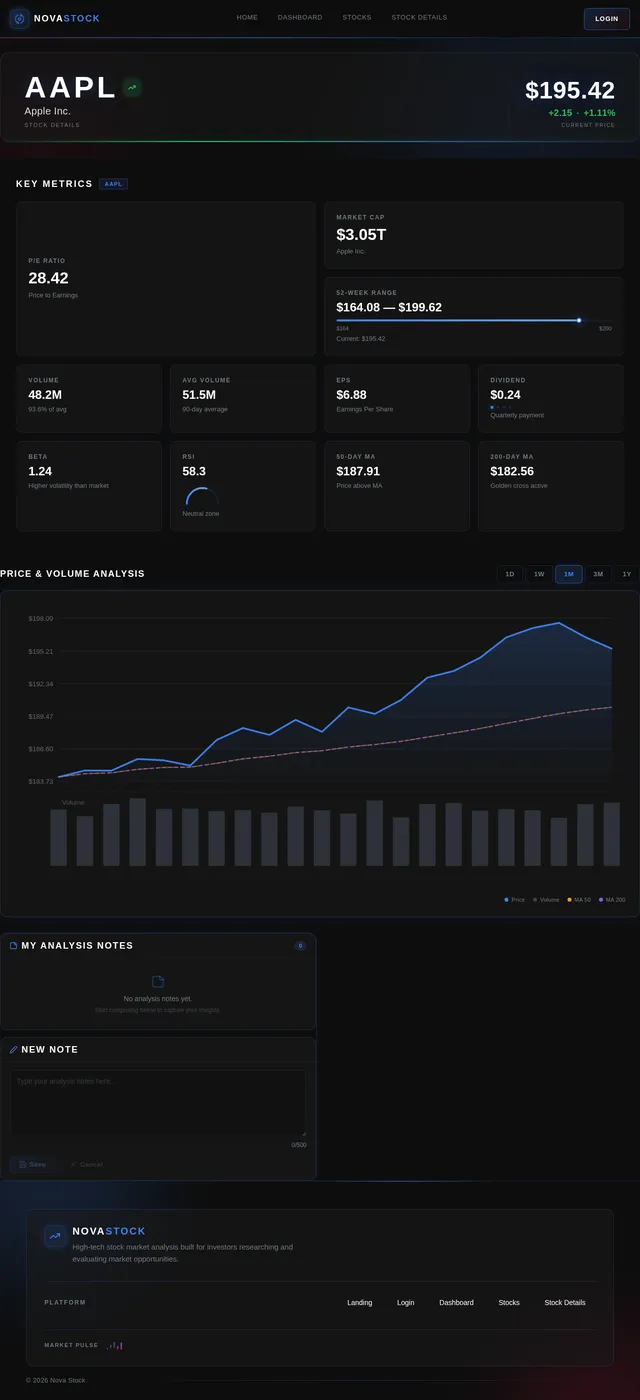
Task: Click the 52-week range slider marker
Action: (579, 320)
